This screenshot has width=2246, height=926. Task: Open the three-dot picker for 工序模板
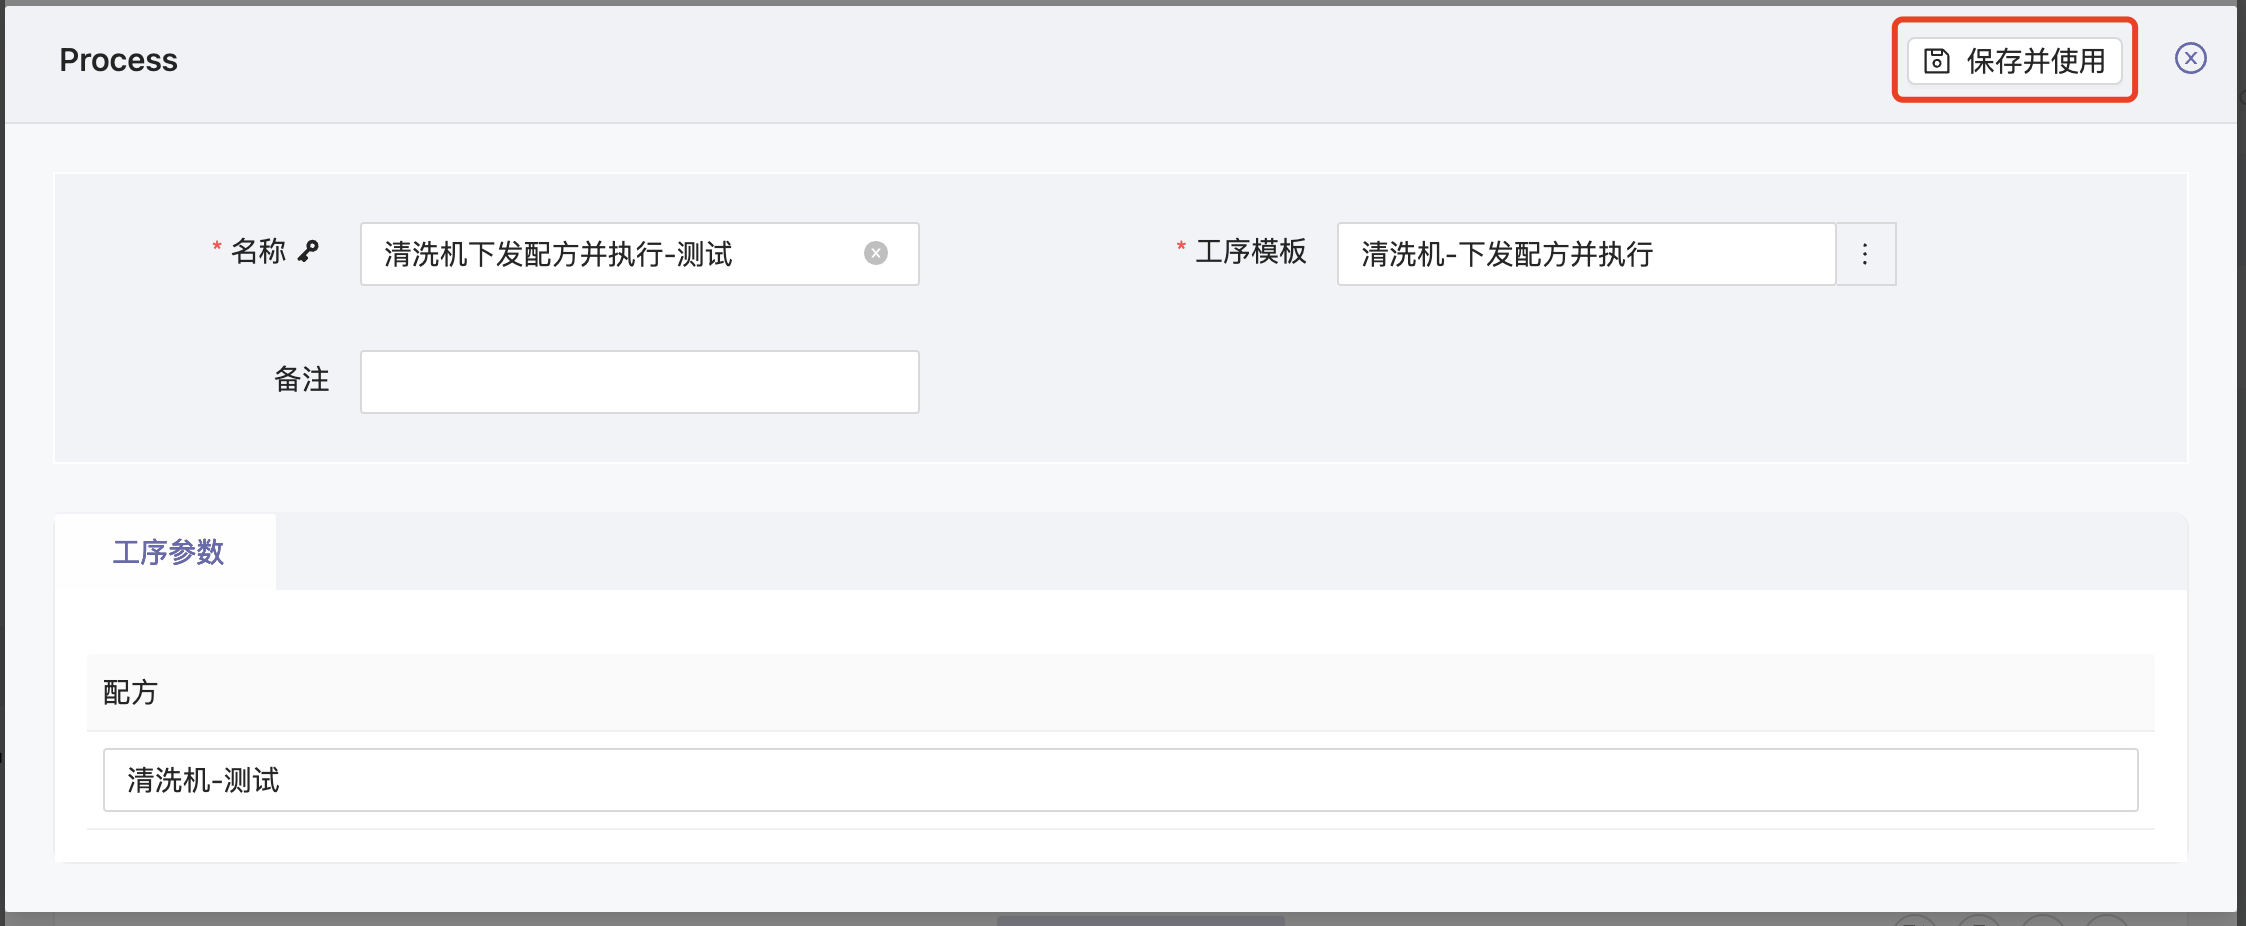pos(1865,254)
